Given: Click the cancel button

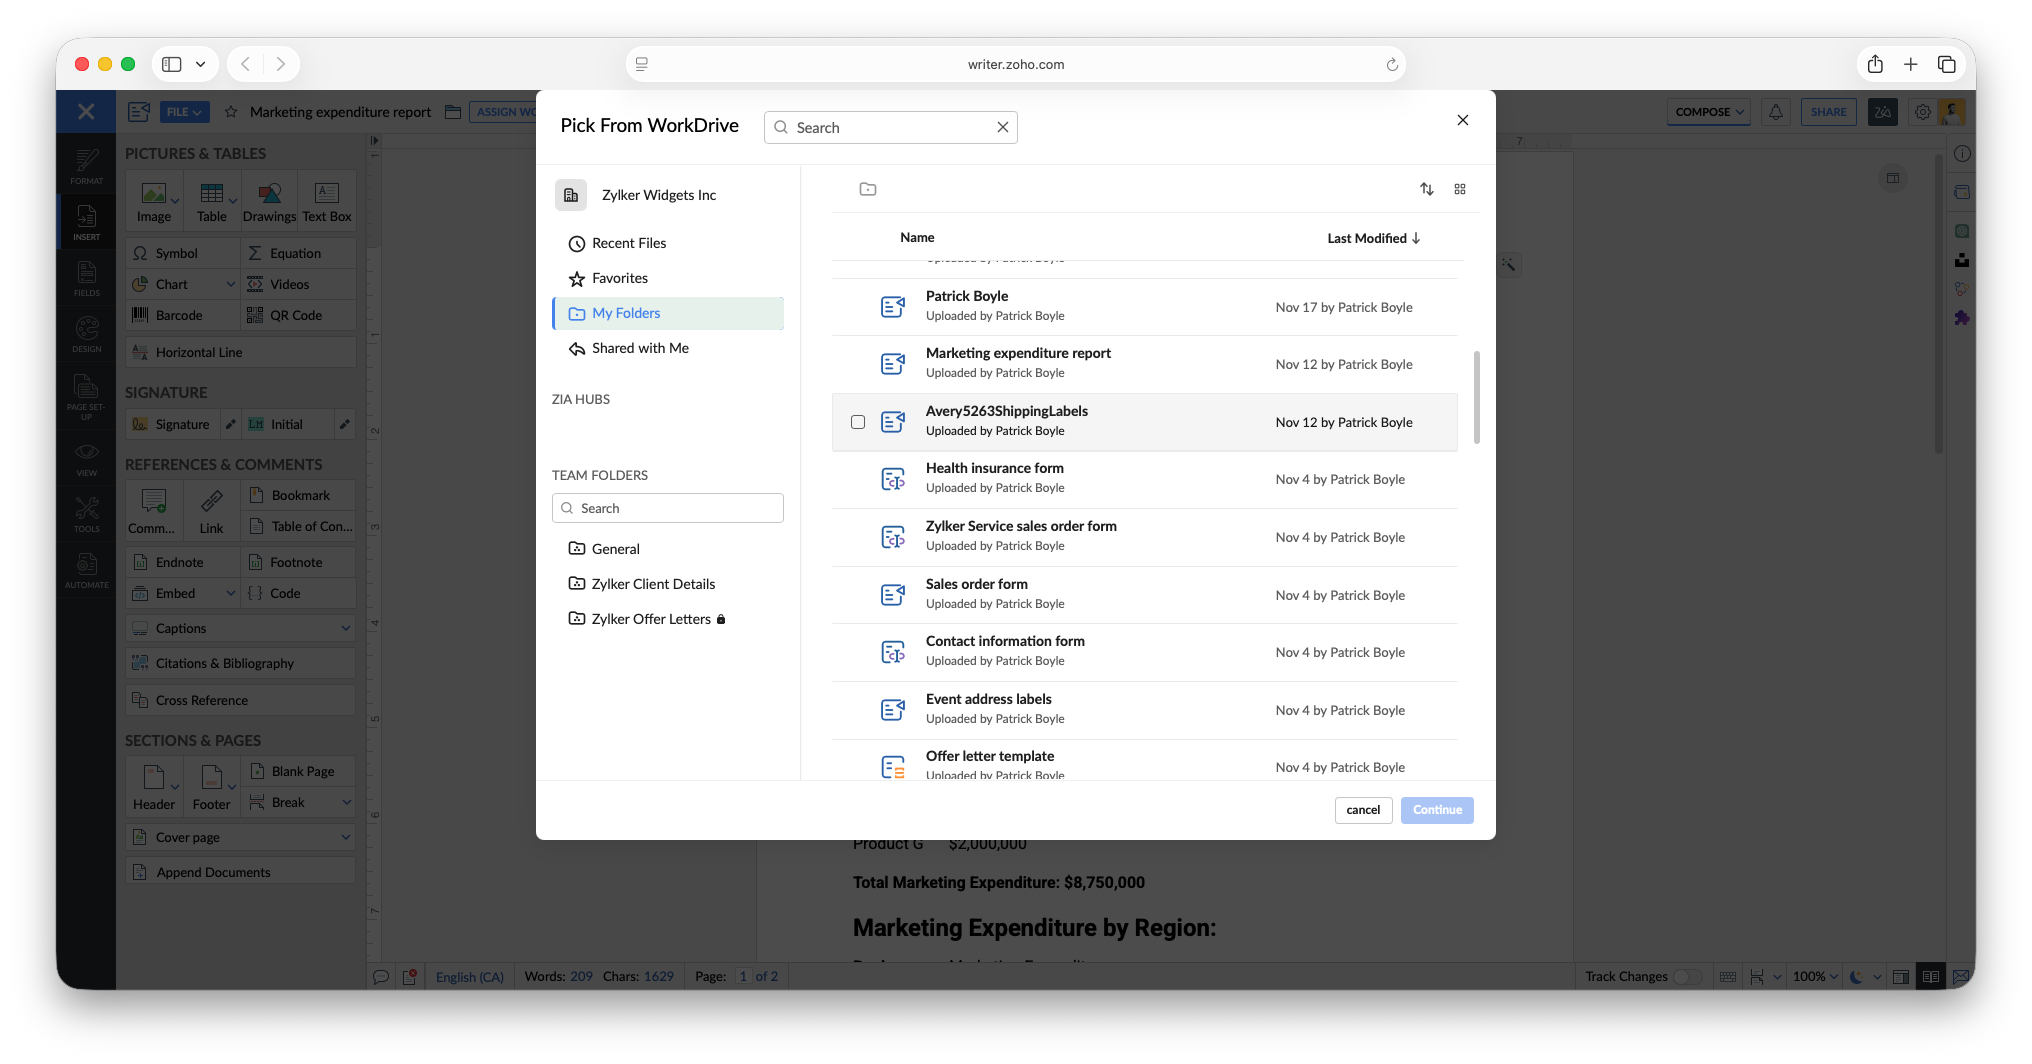Looking at the screenshot, I should coord(1363,810).
